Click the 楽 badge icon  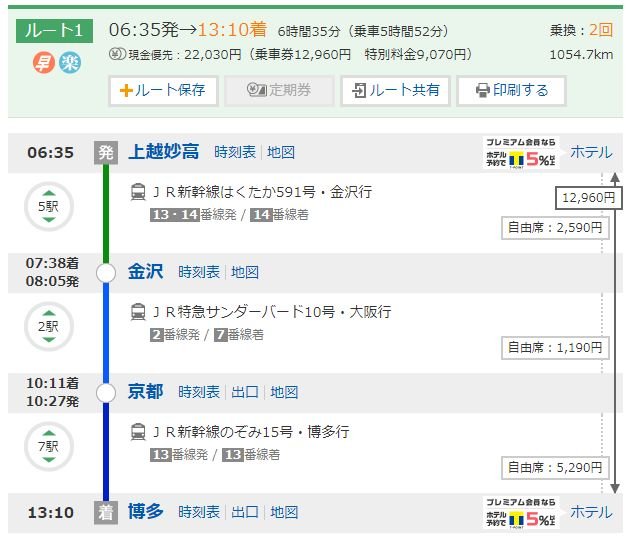point(70,63)
